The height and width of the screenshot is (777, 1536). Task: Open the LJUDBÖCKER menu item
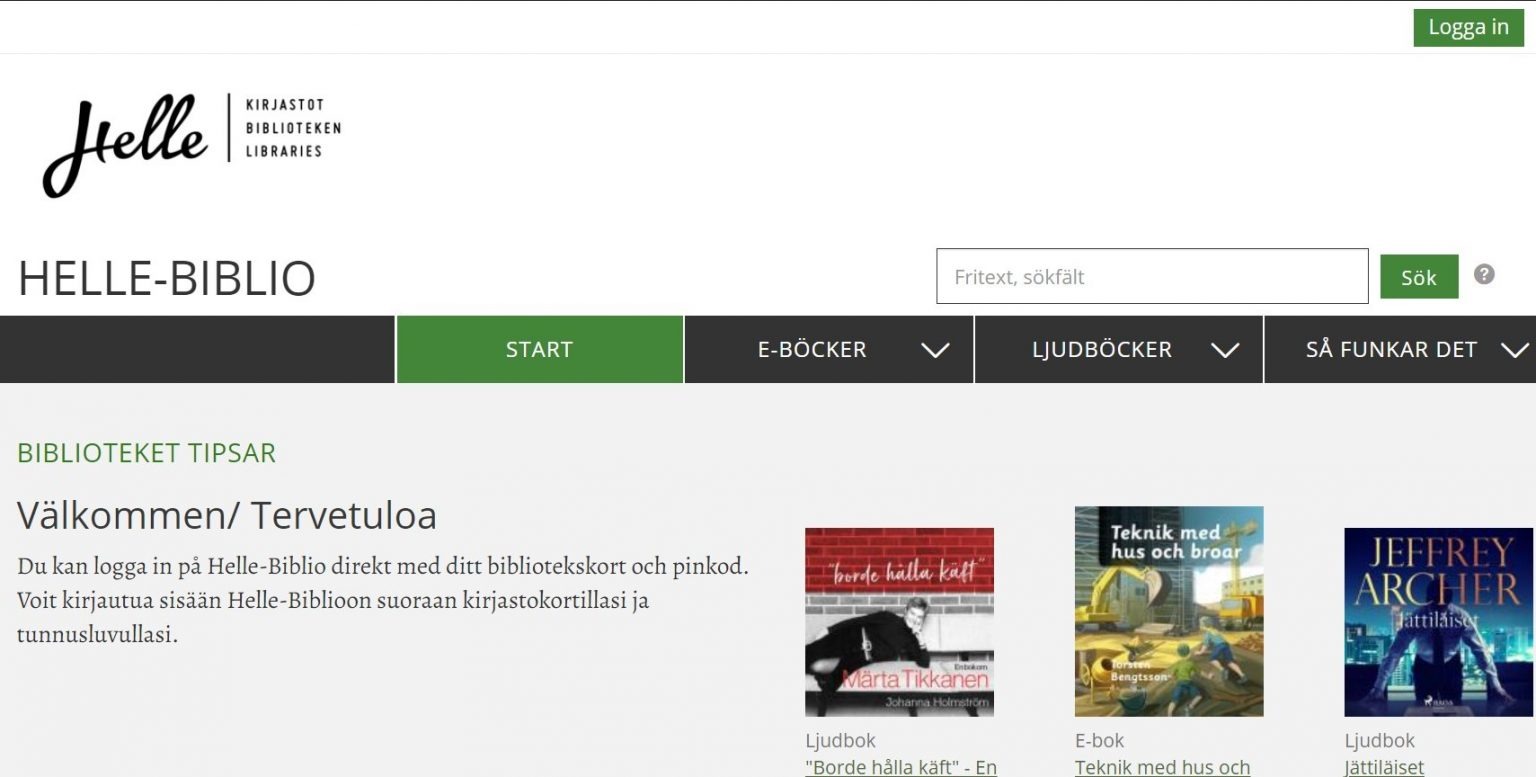click(1101, 349)
